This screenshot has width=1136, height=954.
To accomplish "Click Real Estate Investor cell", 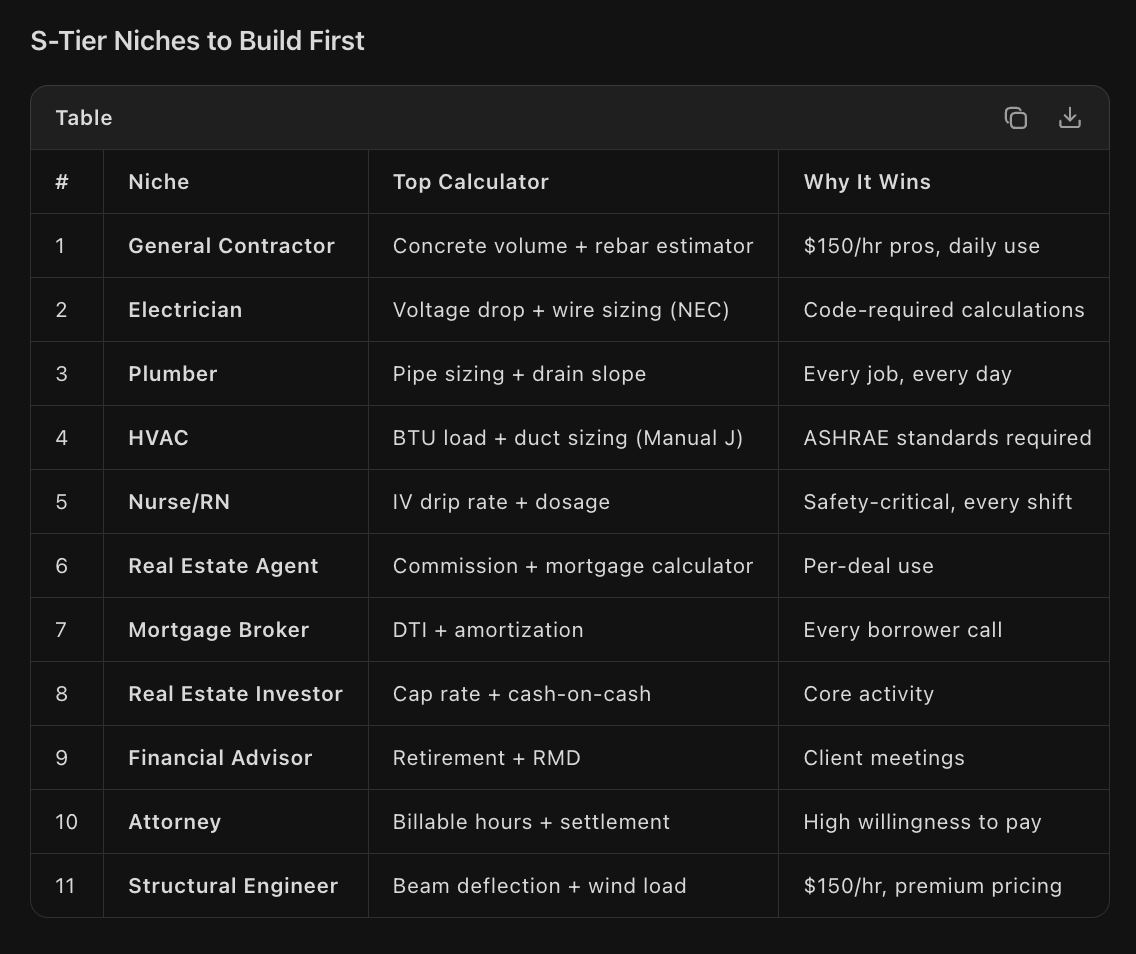I will click(x=235, y=694).
